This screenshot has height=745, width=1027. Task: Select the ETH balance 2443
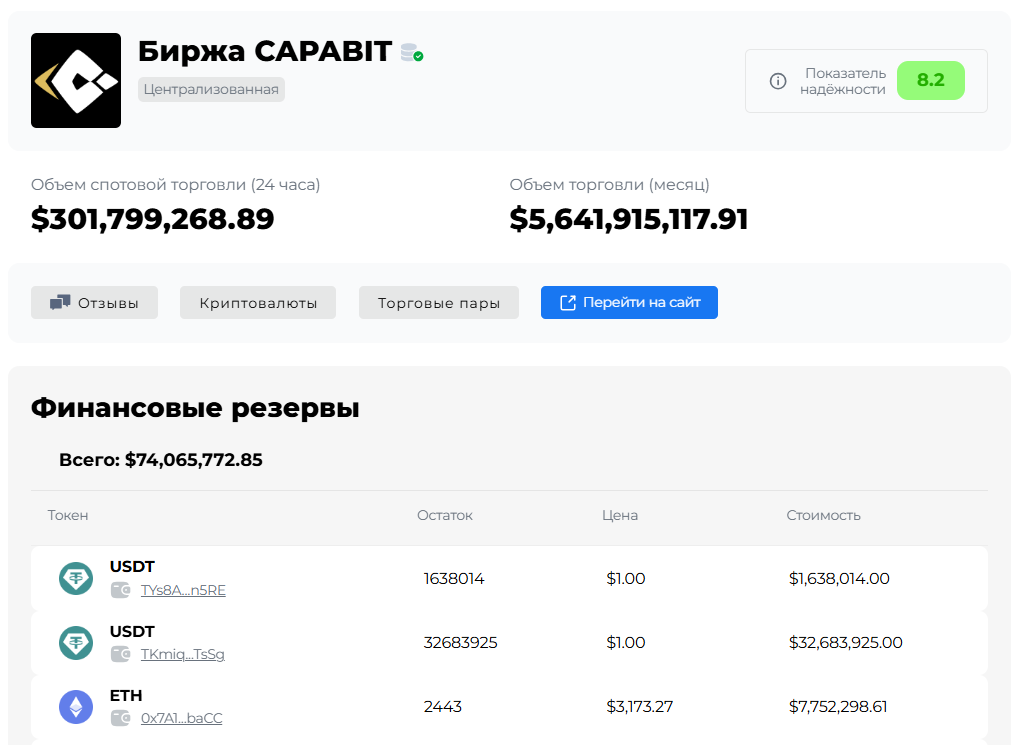[x=443, y=707]
